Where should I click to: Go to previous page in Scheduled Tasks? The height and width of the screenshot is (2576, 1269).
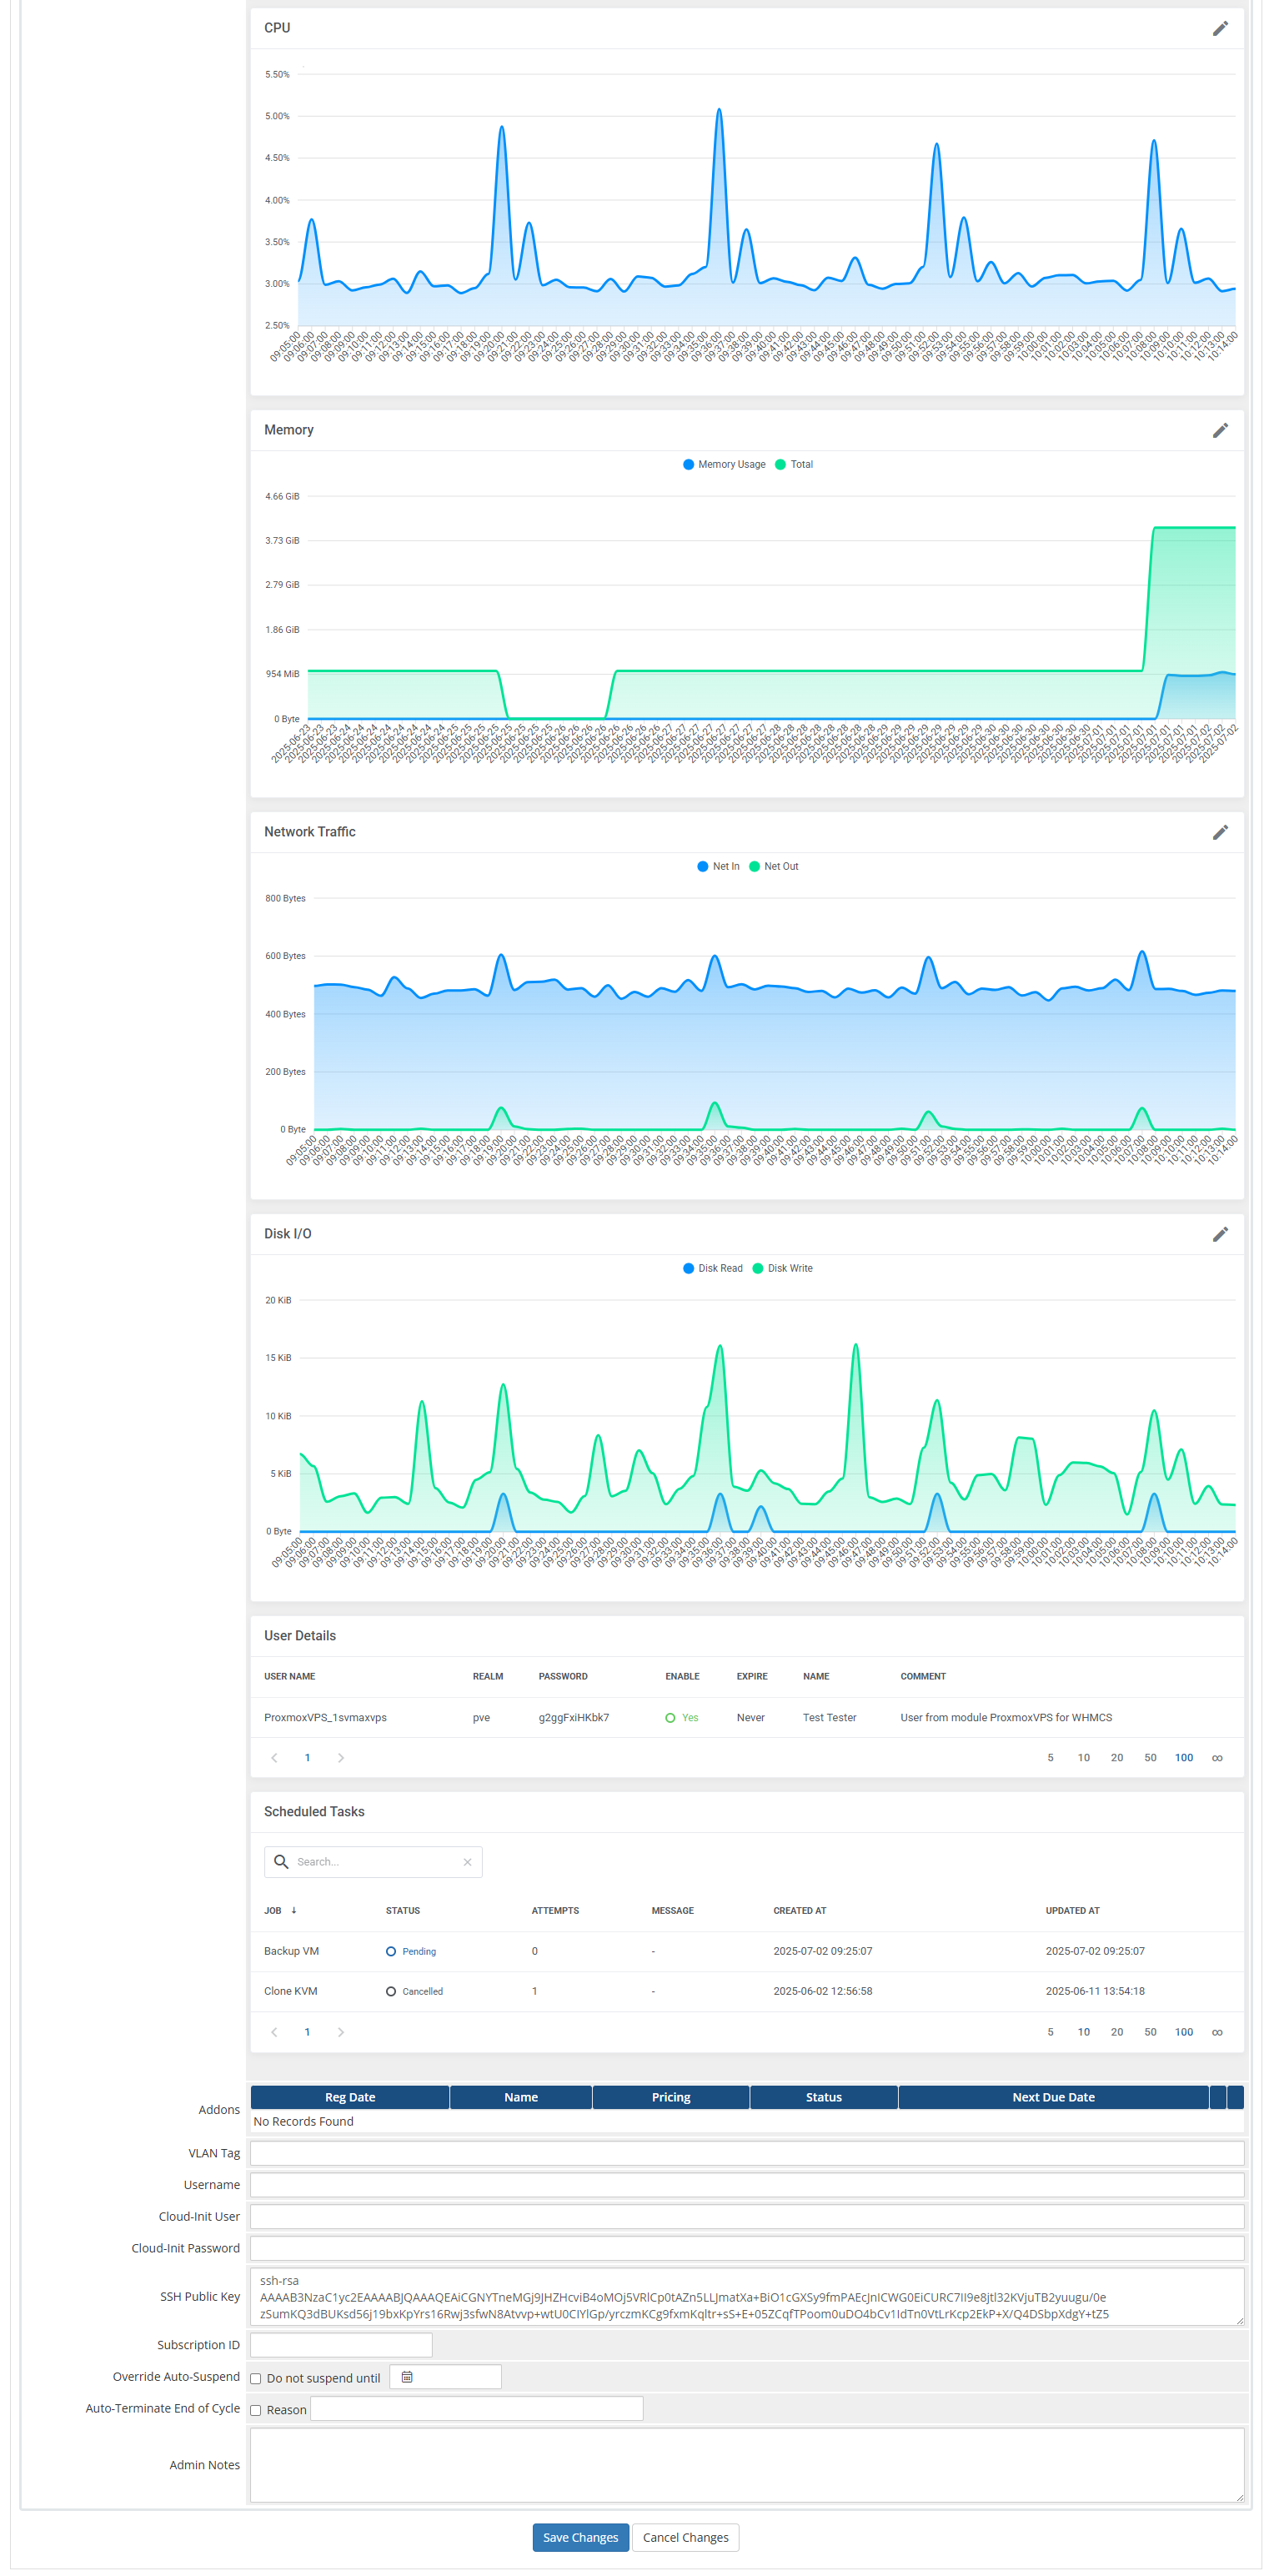click(x=274, y=2032)
